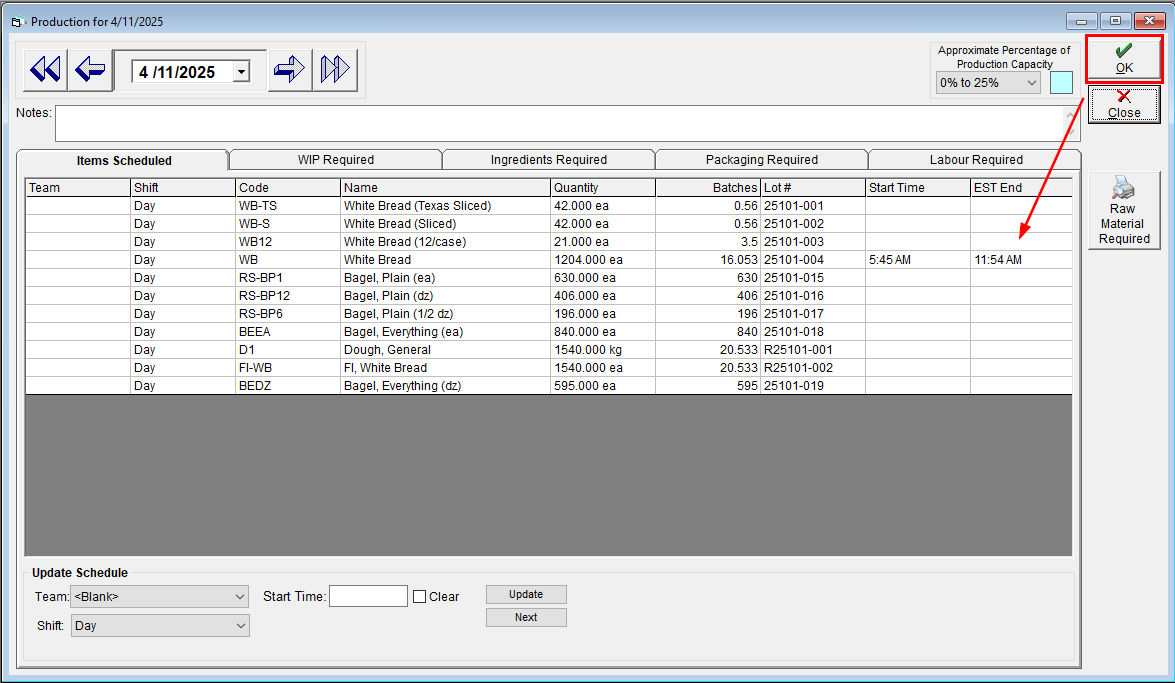This screenshot has width=1175, height=683.
Task: Go to next day arrow
Action: click(x=289, y=70)
